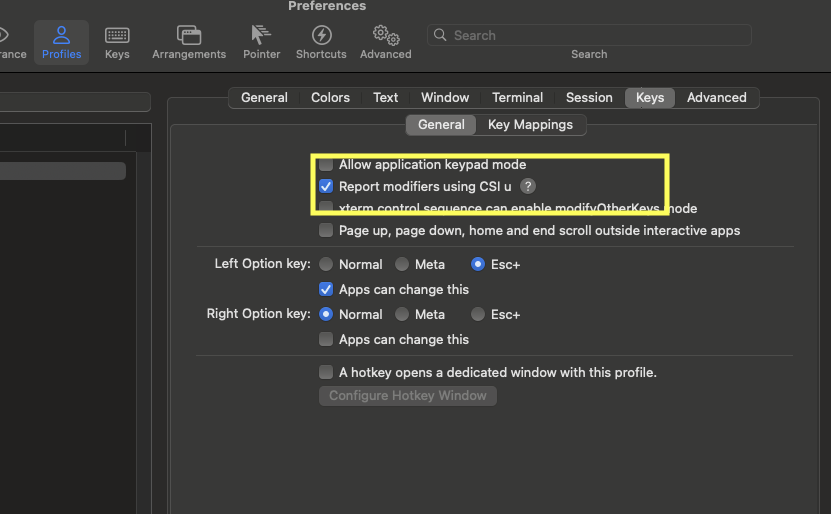Viewport: 831px width, 514px height.
Task: Open the Pointer preferences pane
Action: 261,43
